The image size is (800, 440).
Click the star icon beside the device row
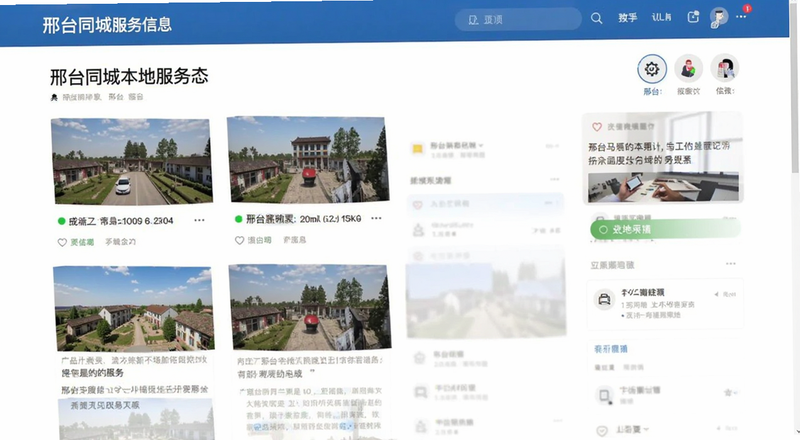[x=728, y=393]
